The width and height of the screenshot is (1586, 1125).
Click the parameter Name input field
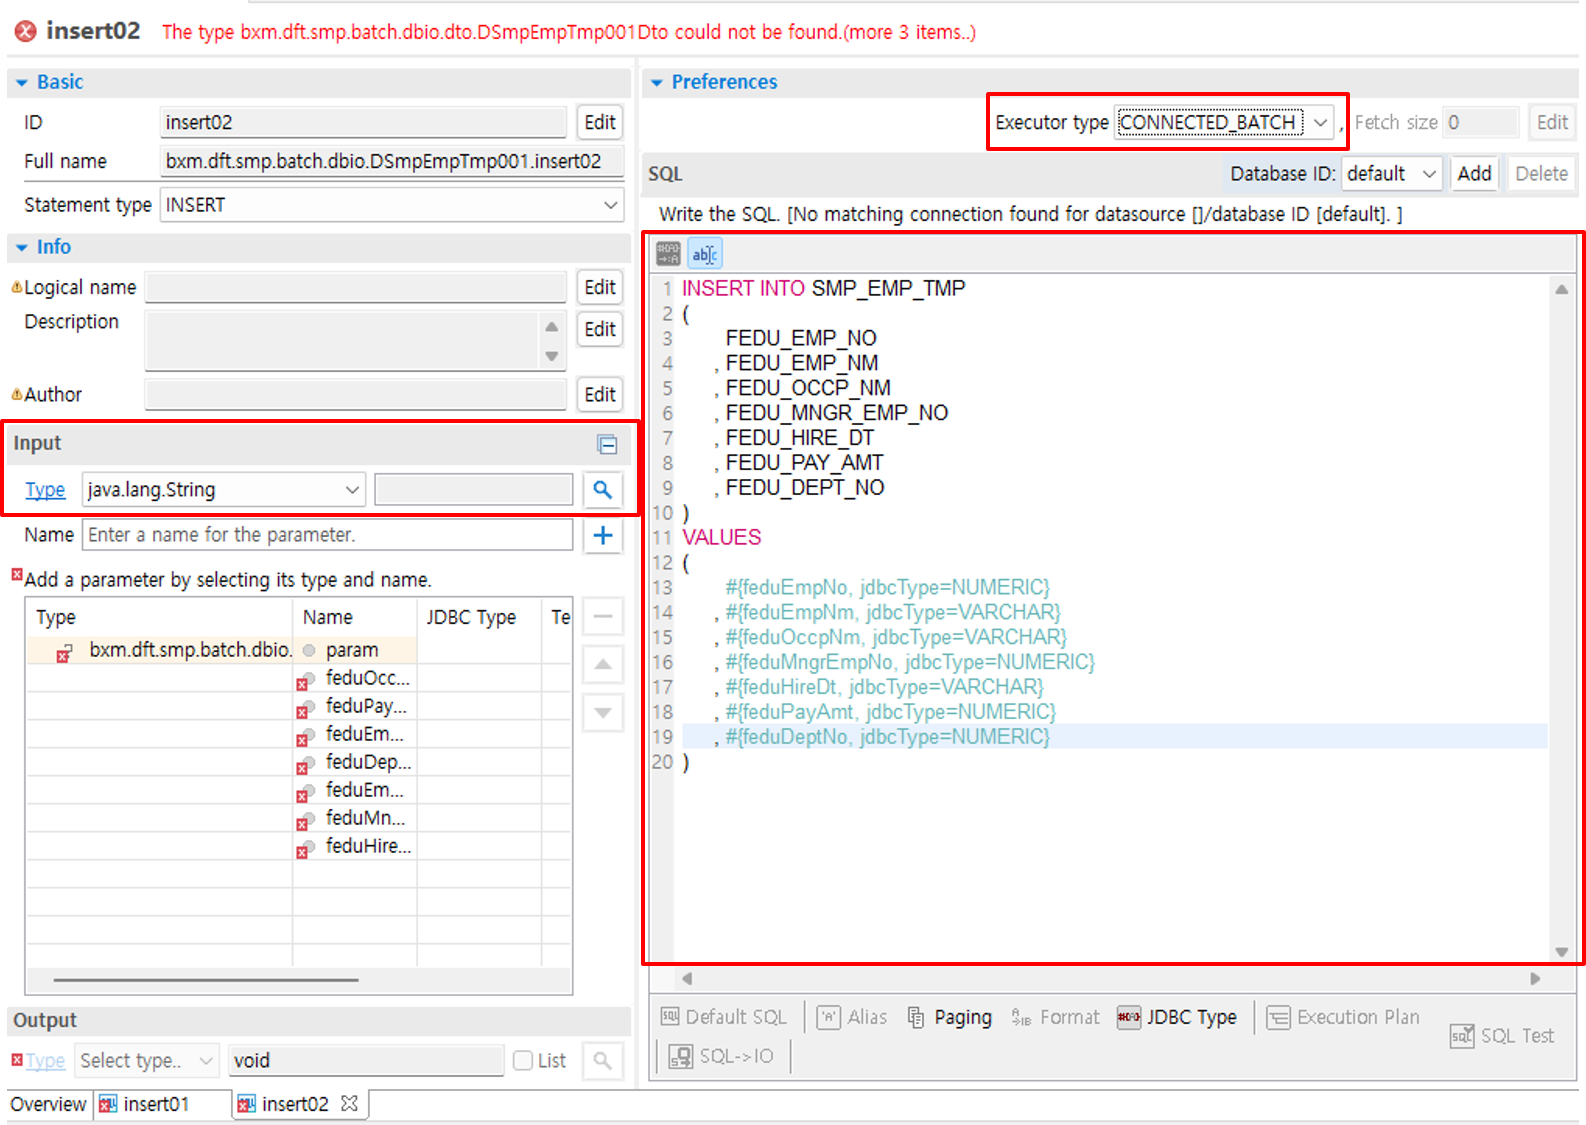327,535
